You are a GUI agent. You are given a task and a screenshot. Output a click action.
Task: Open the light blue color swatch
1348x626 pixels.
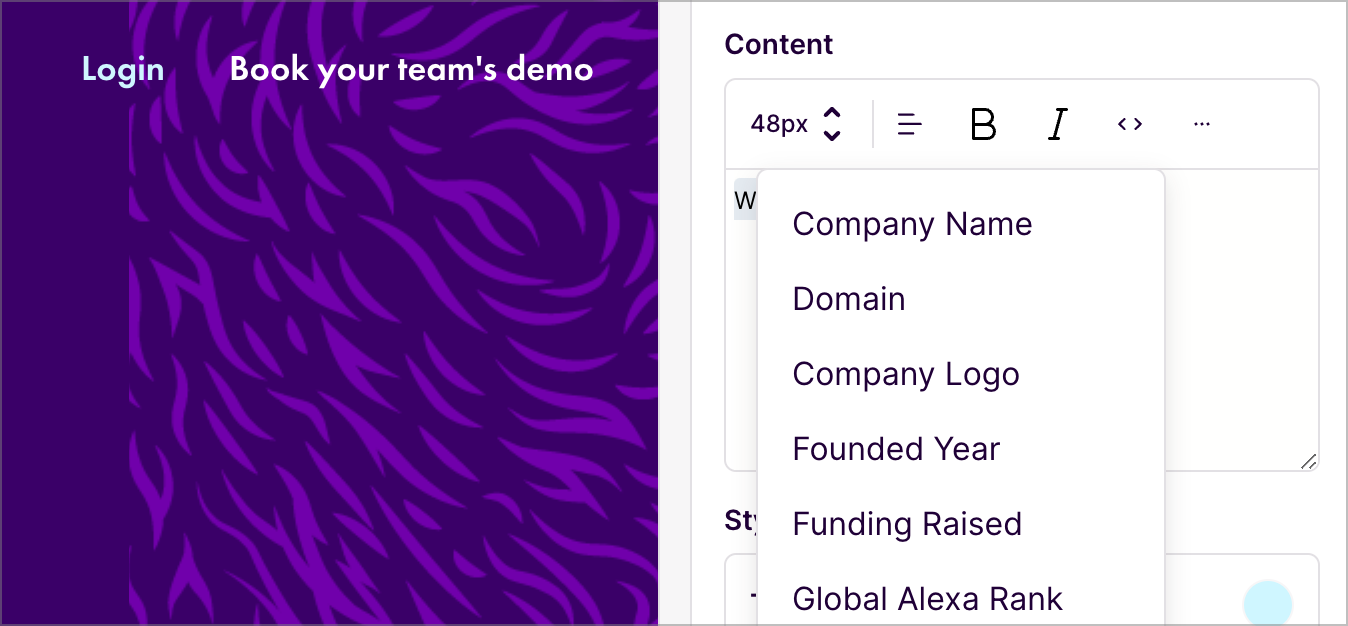[x=1267, y=604]
